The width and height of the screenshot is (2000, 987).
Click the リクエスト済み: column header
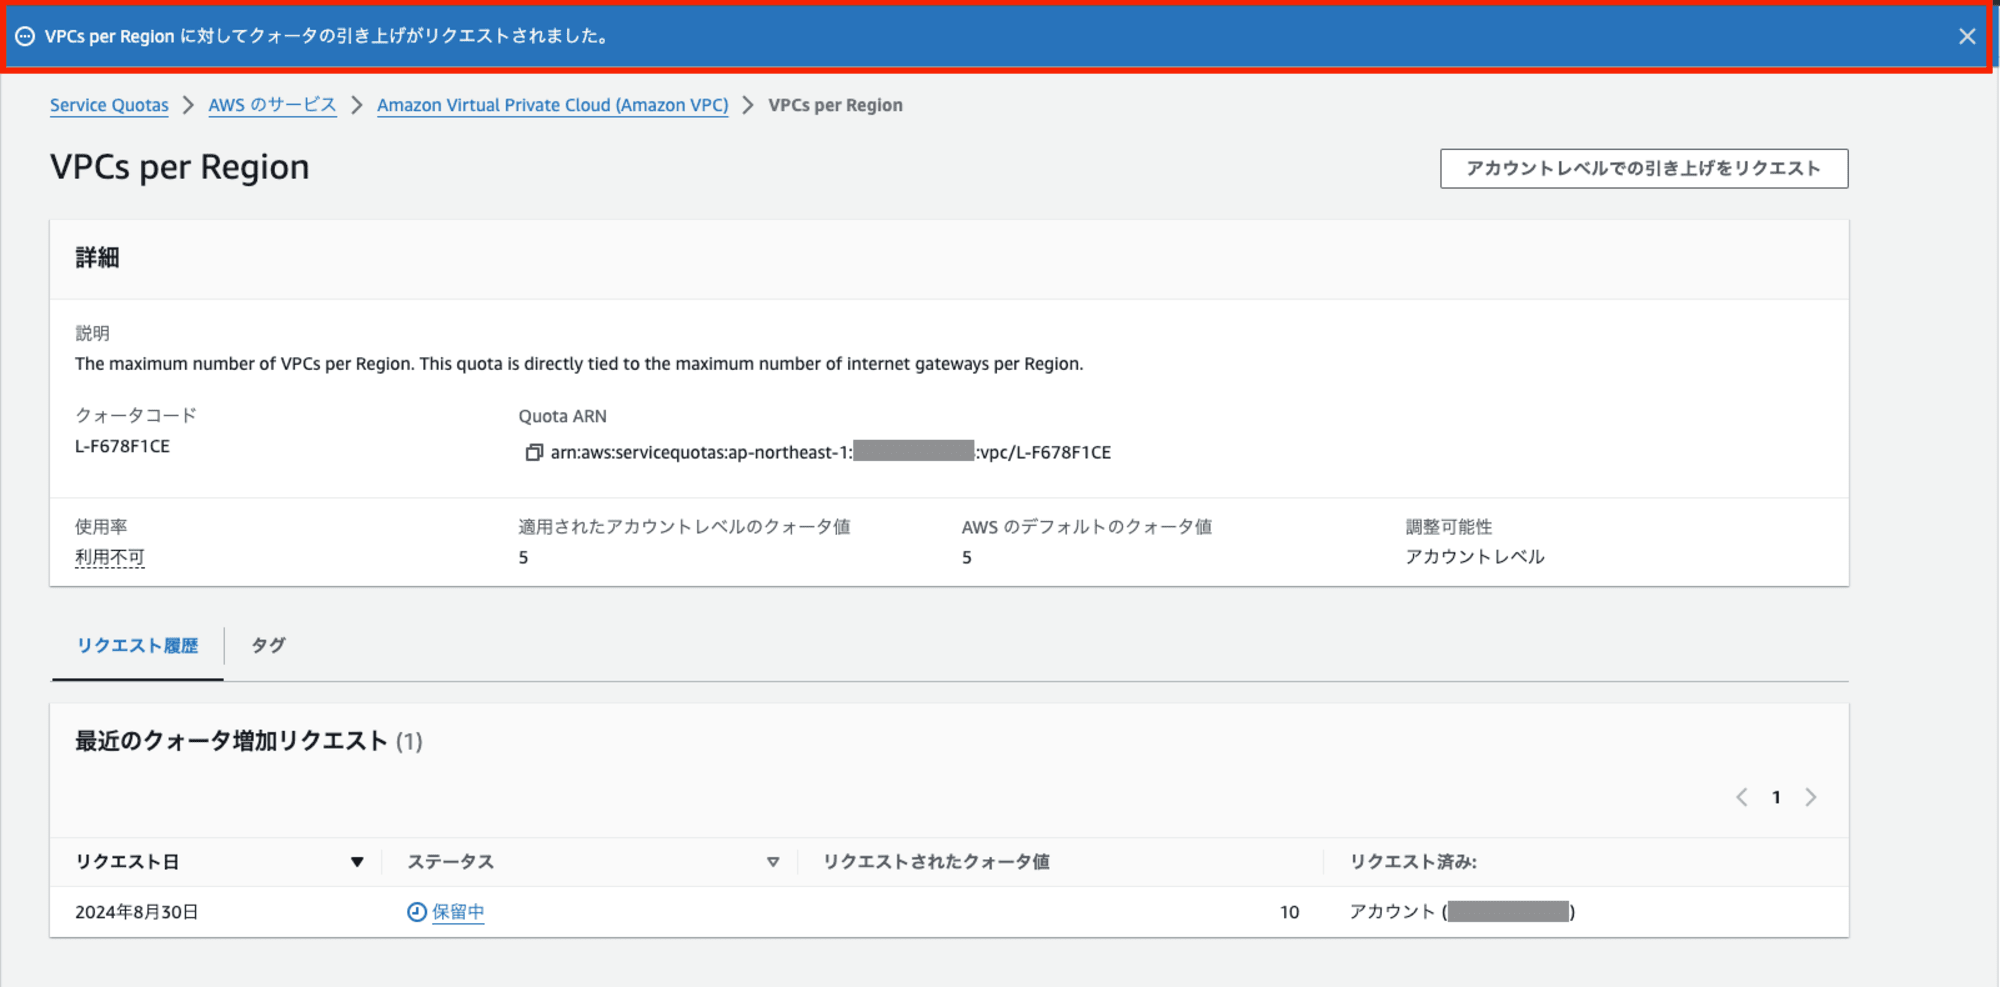pos(1413,862)
